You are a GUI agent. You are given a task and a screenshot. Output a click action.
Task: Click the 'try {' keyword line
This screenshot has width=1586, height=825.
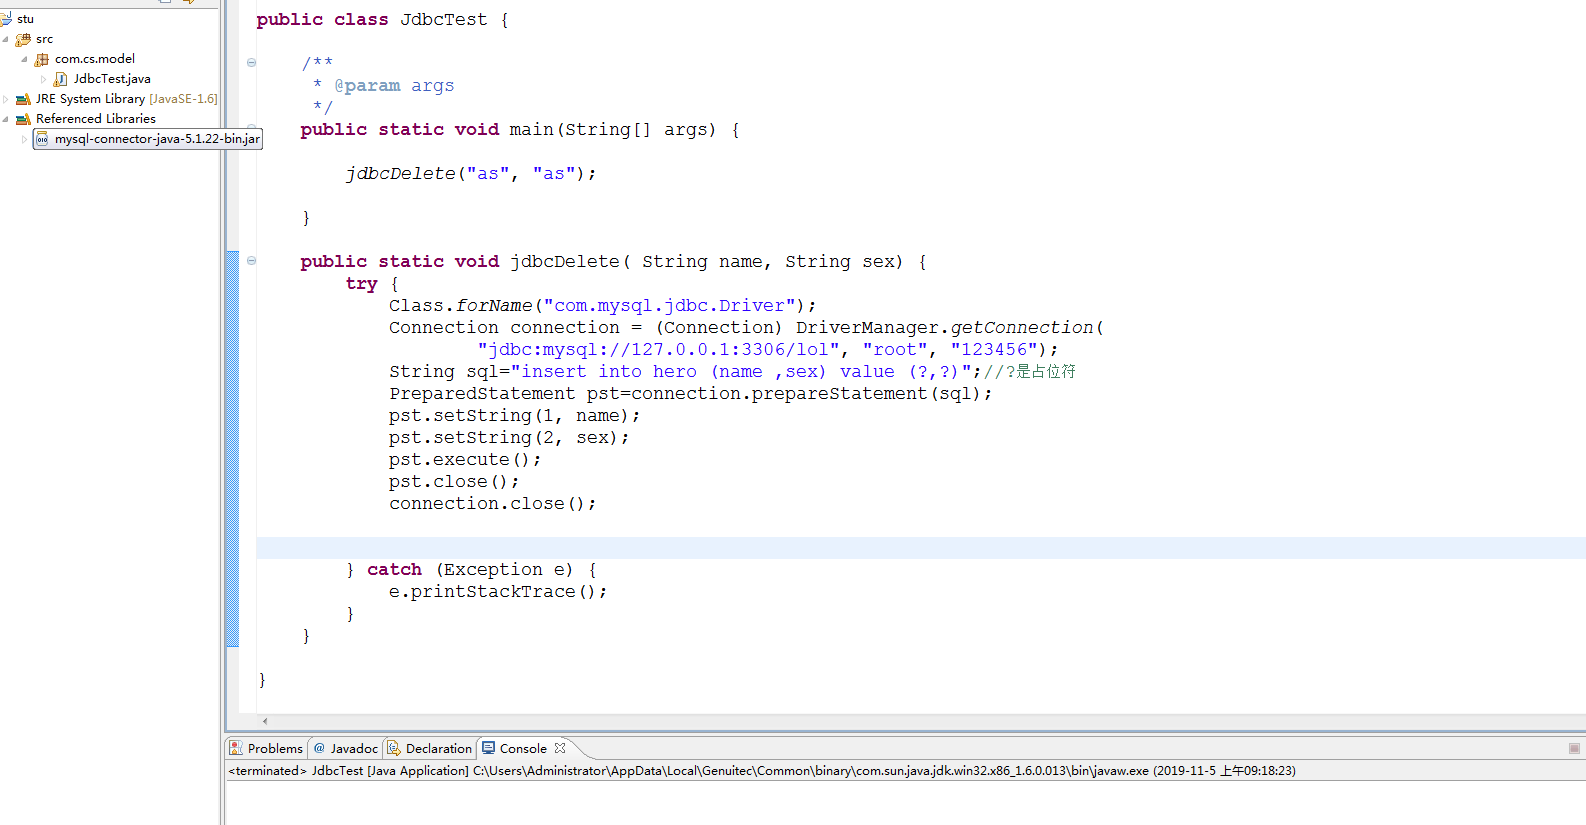click(372, 284)
